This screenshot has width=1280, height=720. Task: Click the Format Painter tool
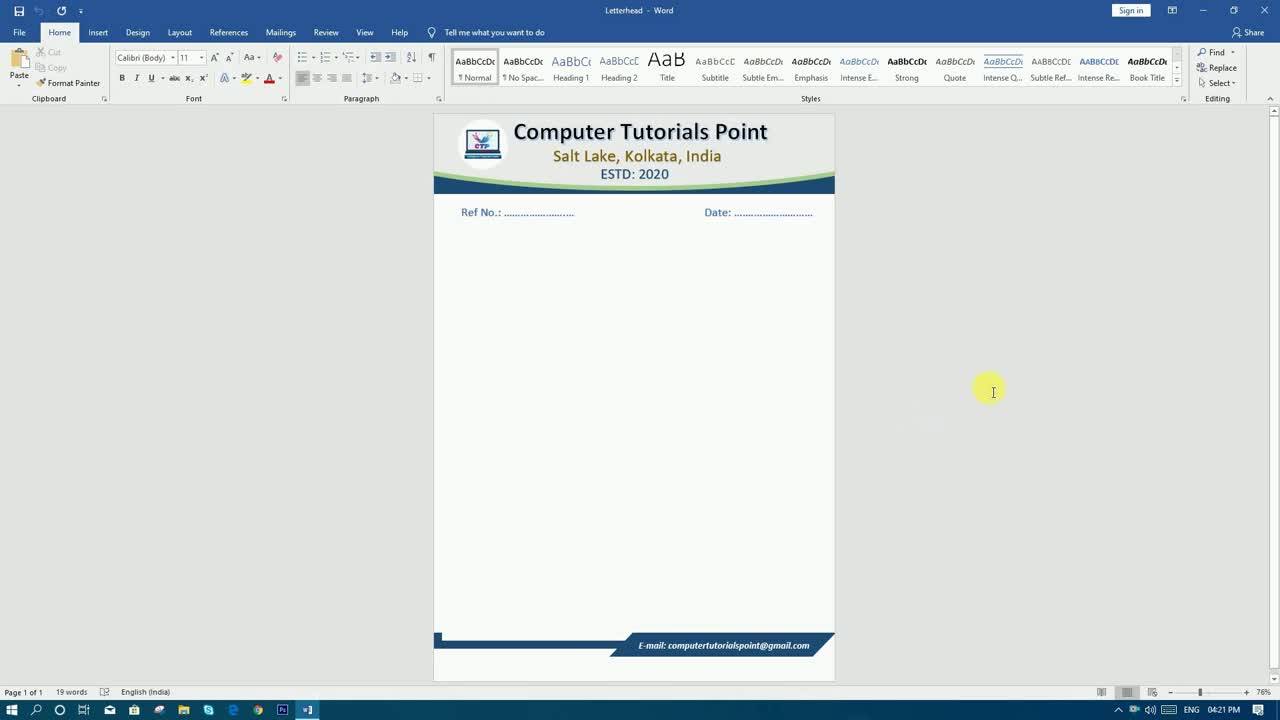(x=68, y=83)
